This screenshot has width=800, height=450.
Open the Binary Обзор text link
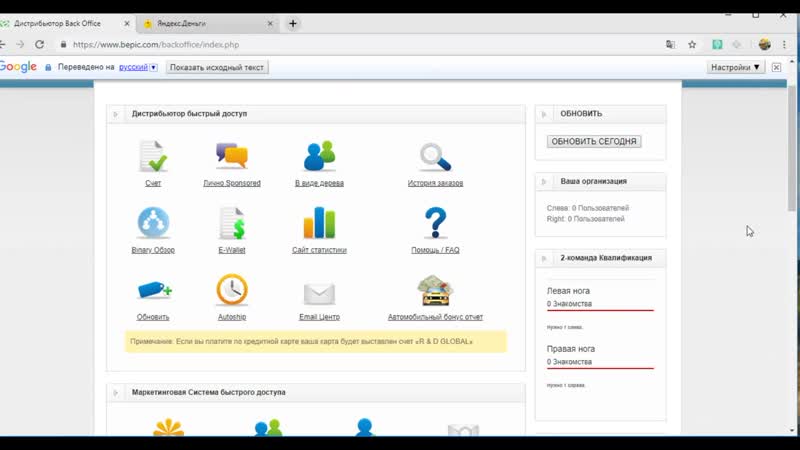click(x=153, y=250)
